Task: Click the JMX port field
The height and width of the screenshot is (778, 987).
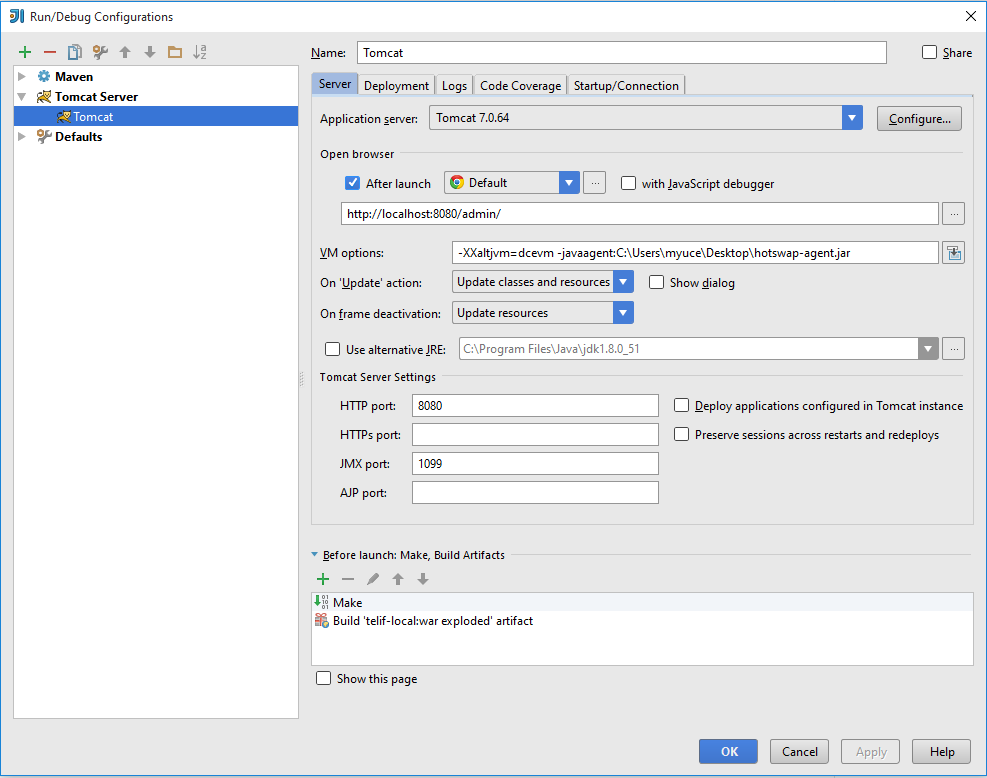Action: [x=535, y=463]
